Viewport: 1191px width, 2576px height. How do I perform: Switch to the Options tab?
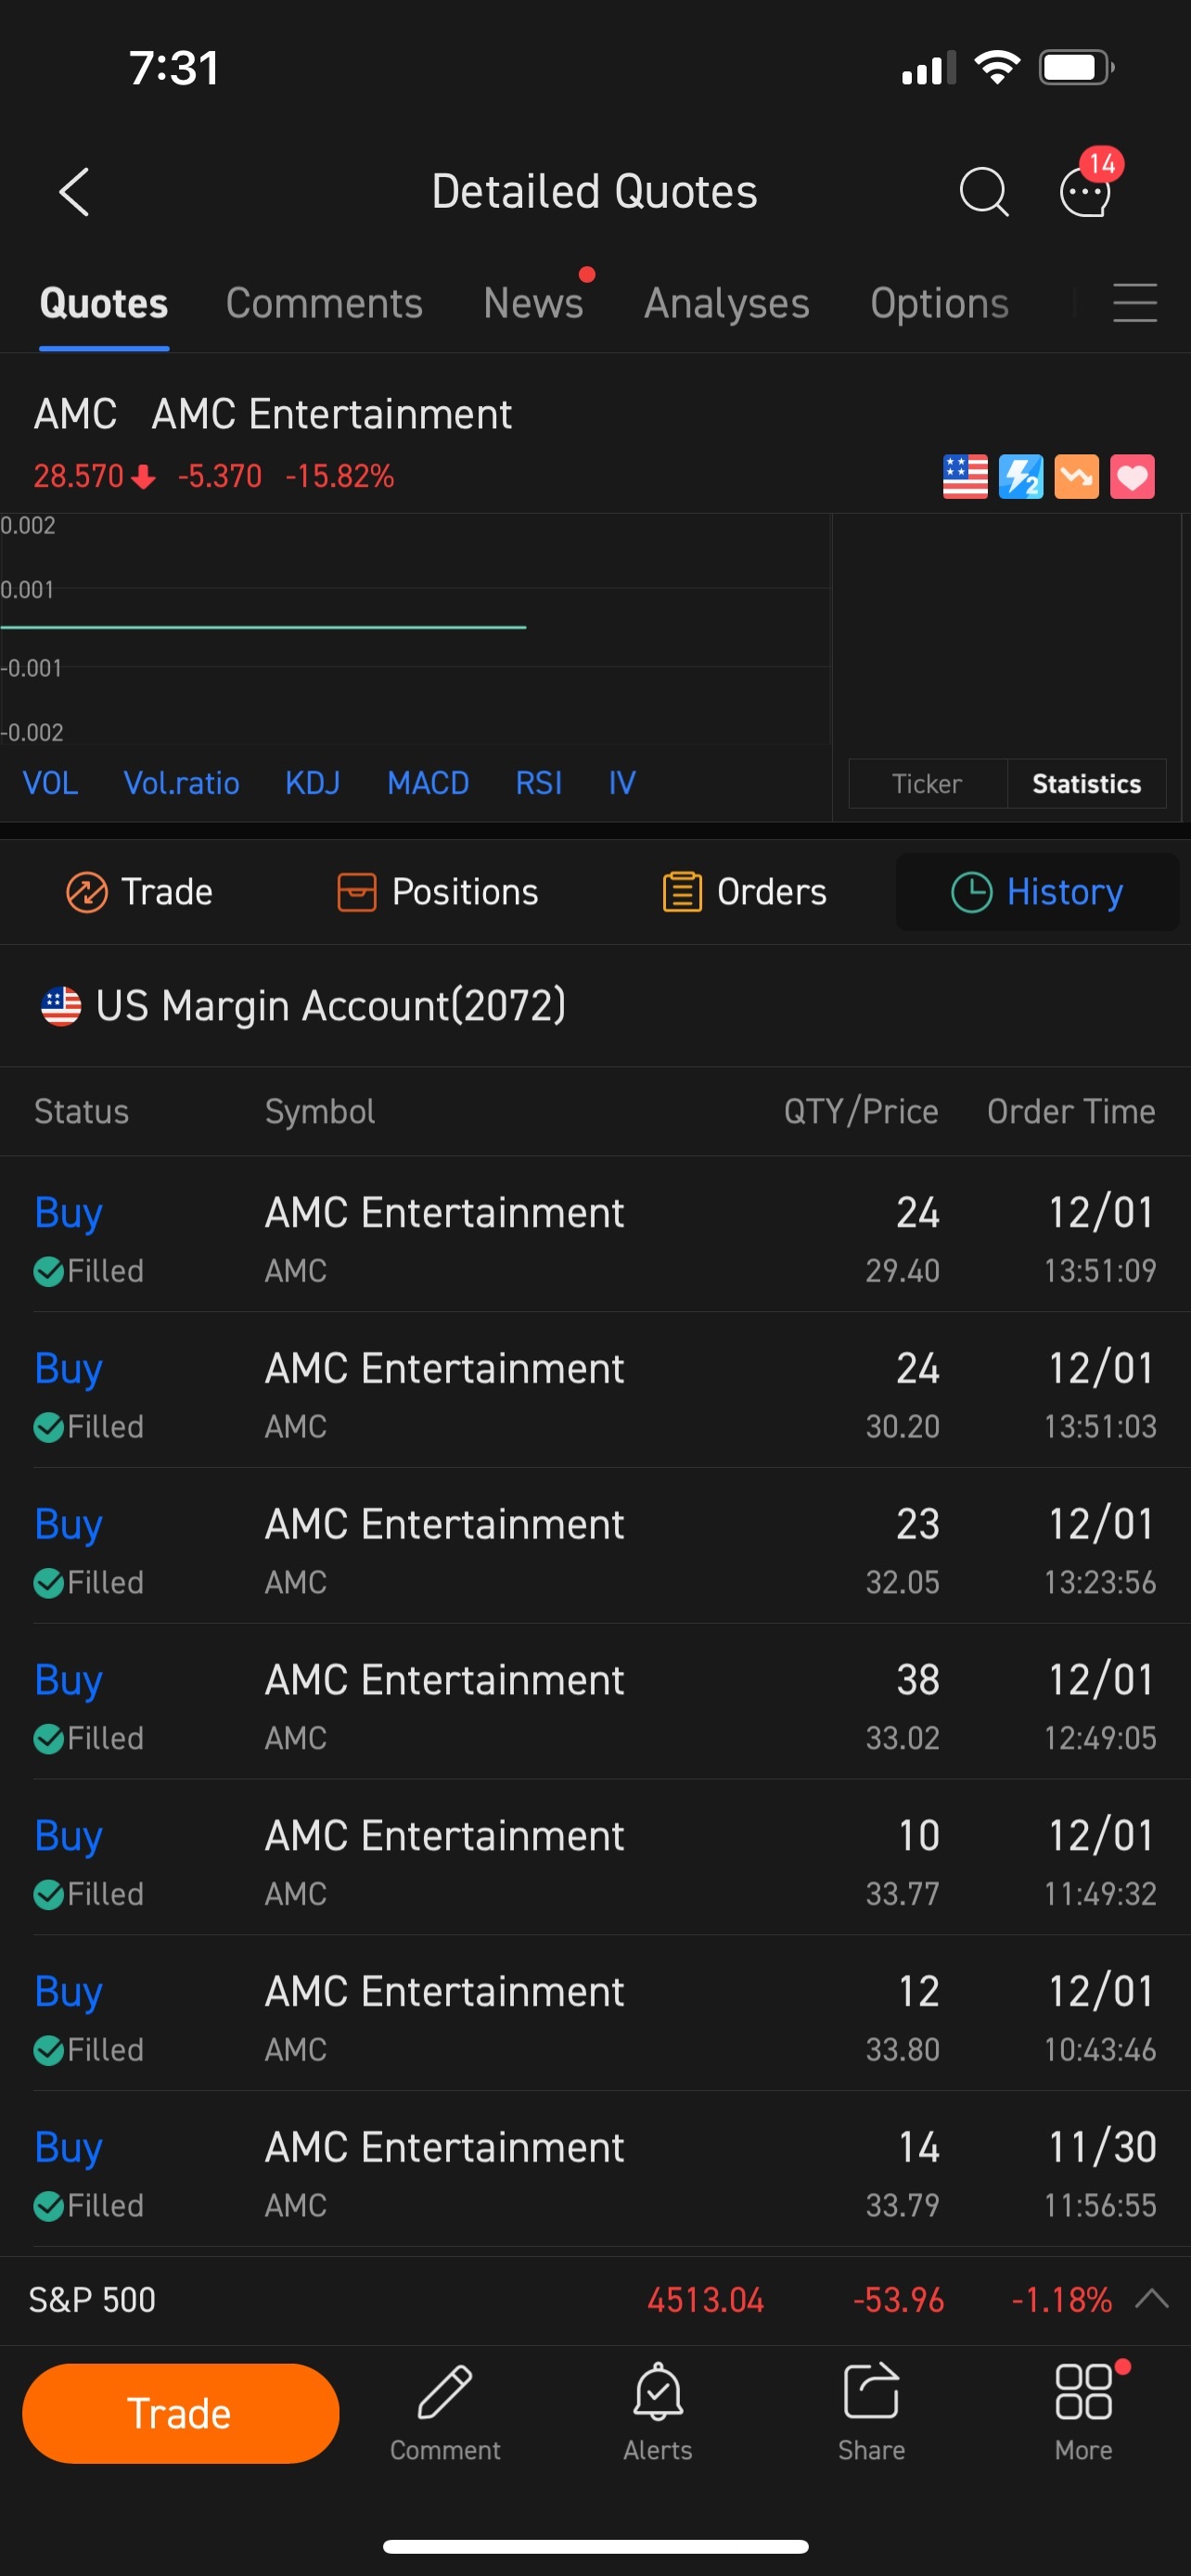coord(939,303)
